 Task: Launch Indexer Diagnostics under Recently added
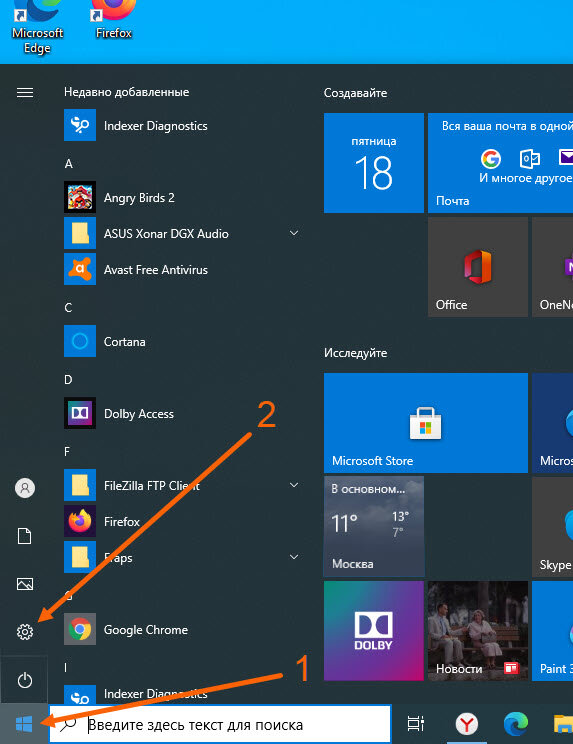(x=183, y=125)
